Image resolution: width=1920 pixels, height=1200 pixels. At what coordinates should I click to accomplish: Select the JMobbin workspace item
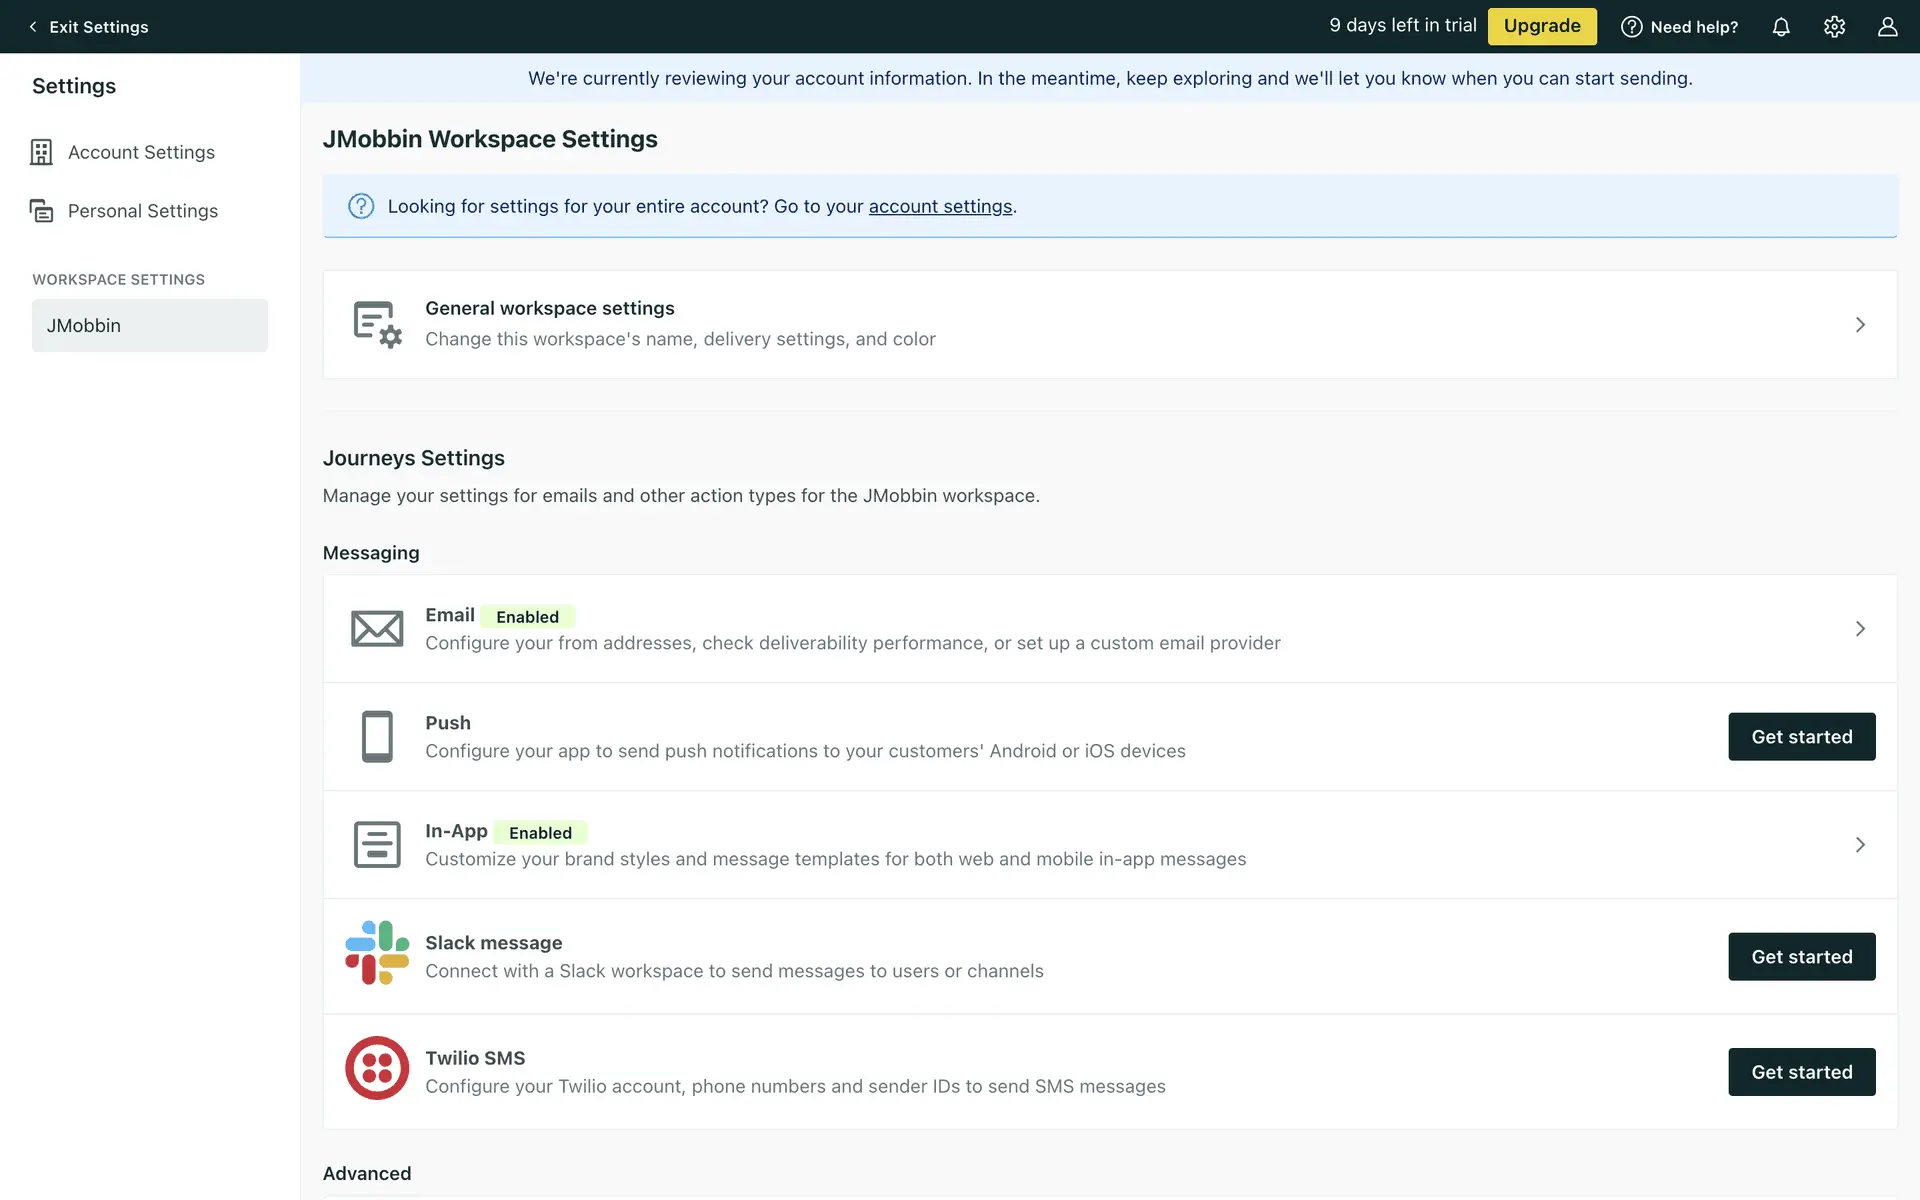[150, 325]
